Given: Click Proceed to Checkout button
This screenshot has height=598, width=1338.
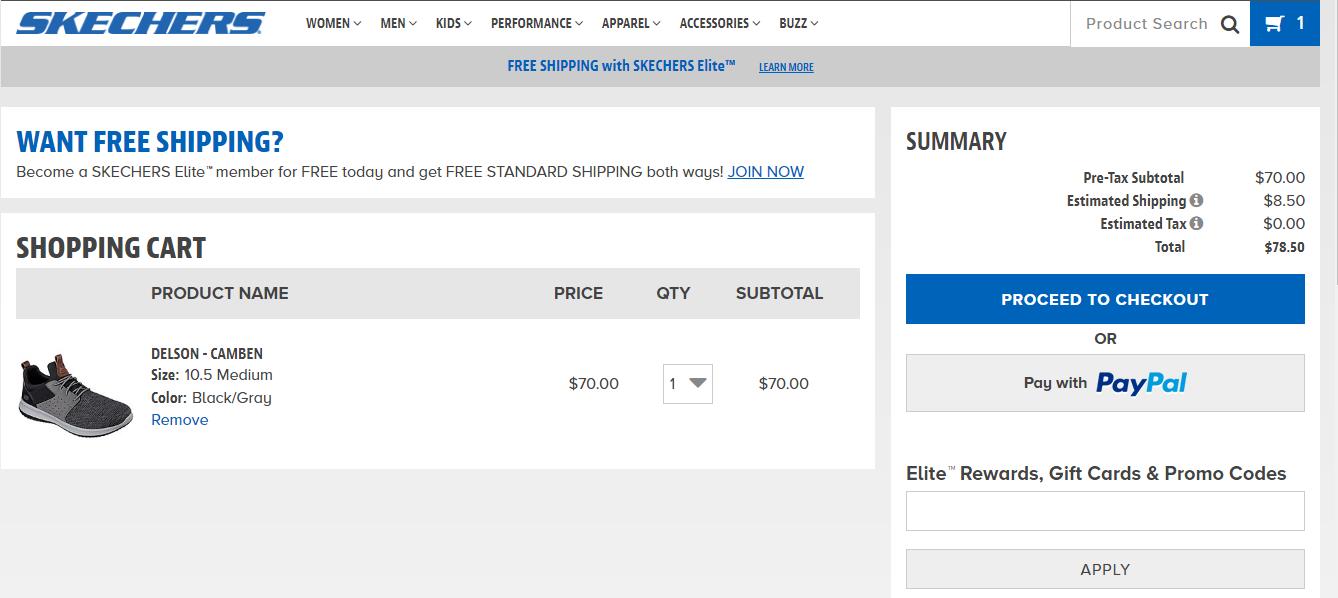Looking at the screenshot, I should (x=1105, y=300).
